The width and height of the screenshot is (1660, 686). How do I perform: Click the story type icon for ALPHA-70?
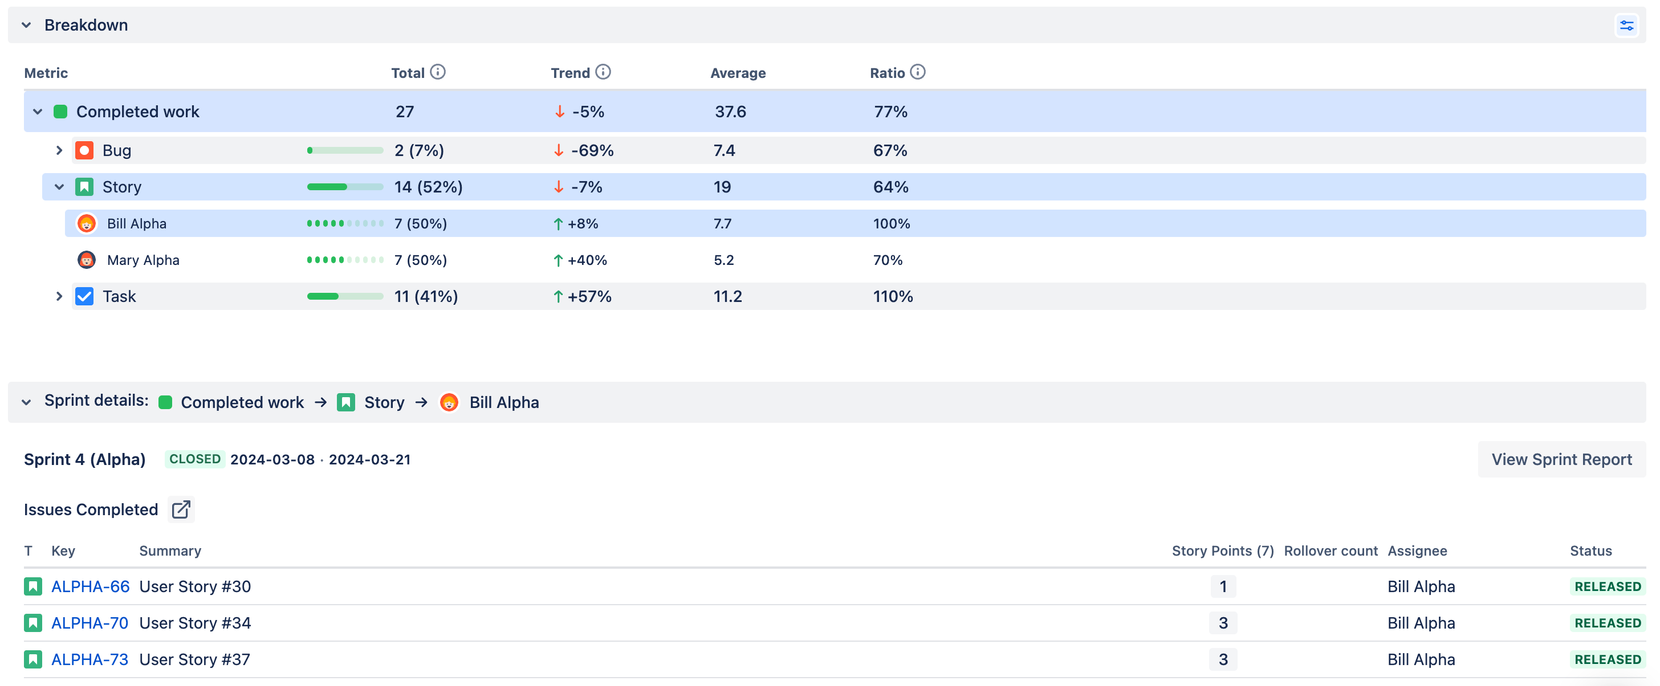33,623
